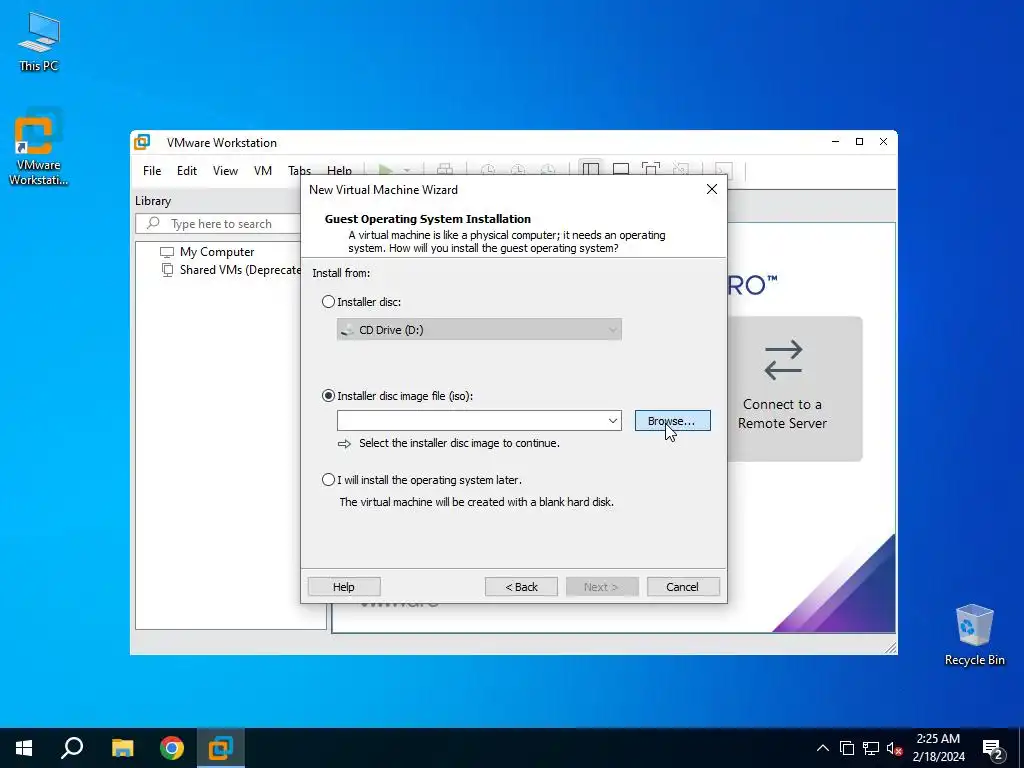Toggle the thumbnail bar toolbar icon
The width and height of the screenshot is (1024, 768).
click(x=620, y=170)
